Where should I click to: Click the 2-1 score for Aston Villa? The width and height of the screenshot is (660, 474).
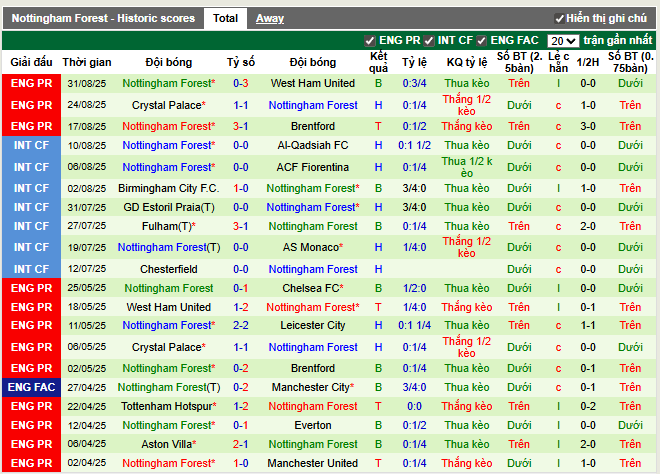tap(241, 444)
